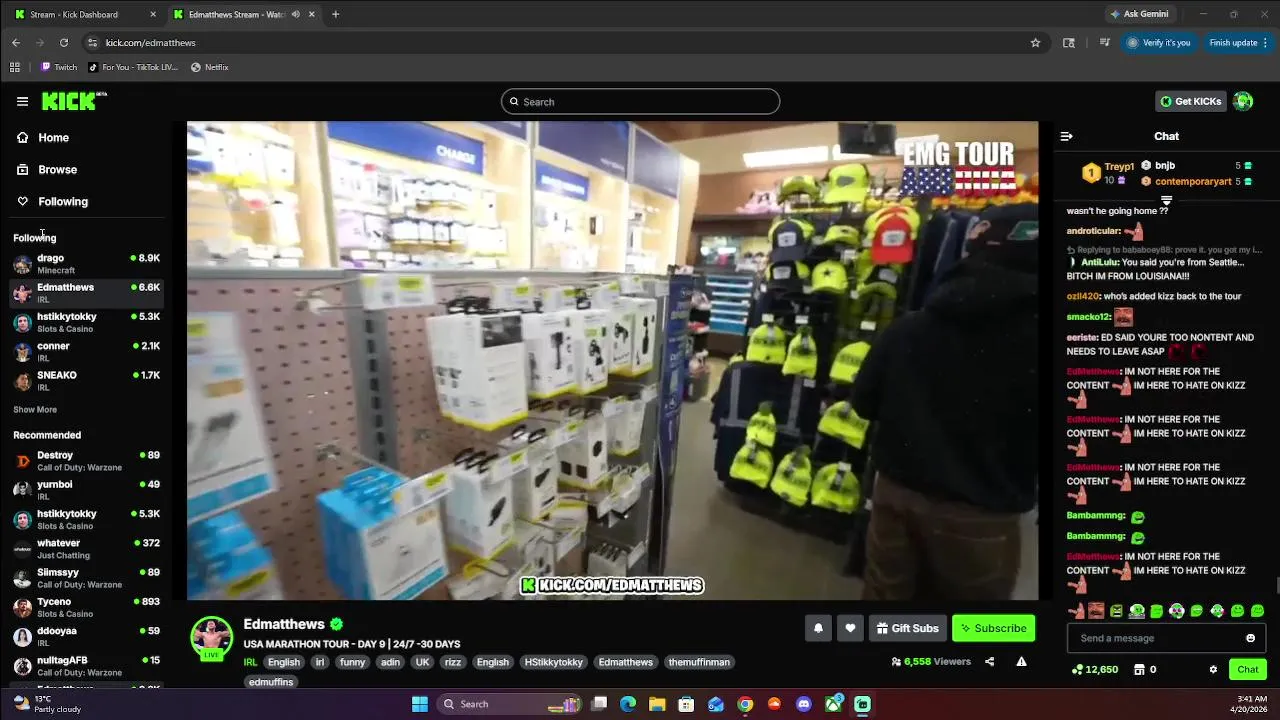Open recommended channel Tyceno
Screen dimensions: 1280x720
(x=86, y=607)
